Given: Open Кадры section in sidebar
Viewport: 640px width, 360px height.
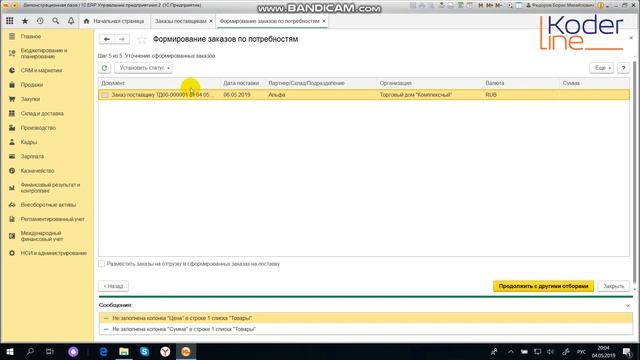Looking at the screenshot, I should 29,142.
